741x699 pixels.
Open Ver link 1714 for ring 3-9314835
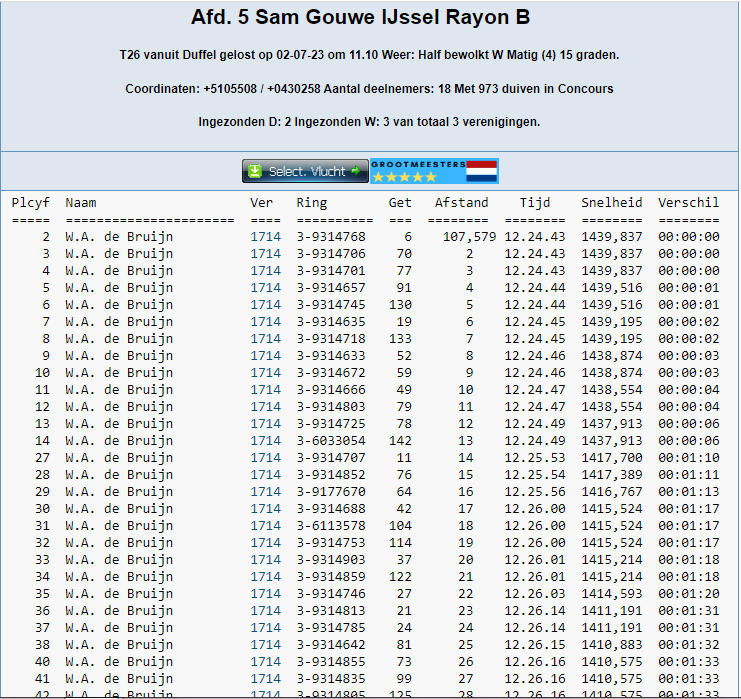pos(266,679)
